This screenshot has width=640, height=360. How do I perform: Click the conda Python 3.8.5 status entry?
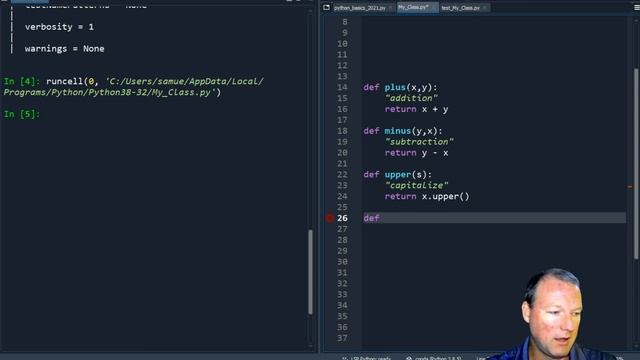click(x=434, y=358)
